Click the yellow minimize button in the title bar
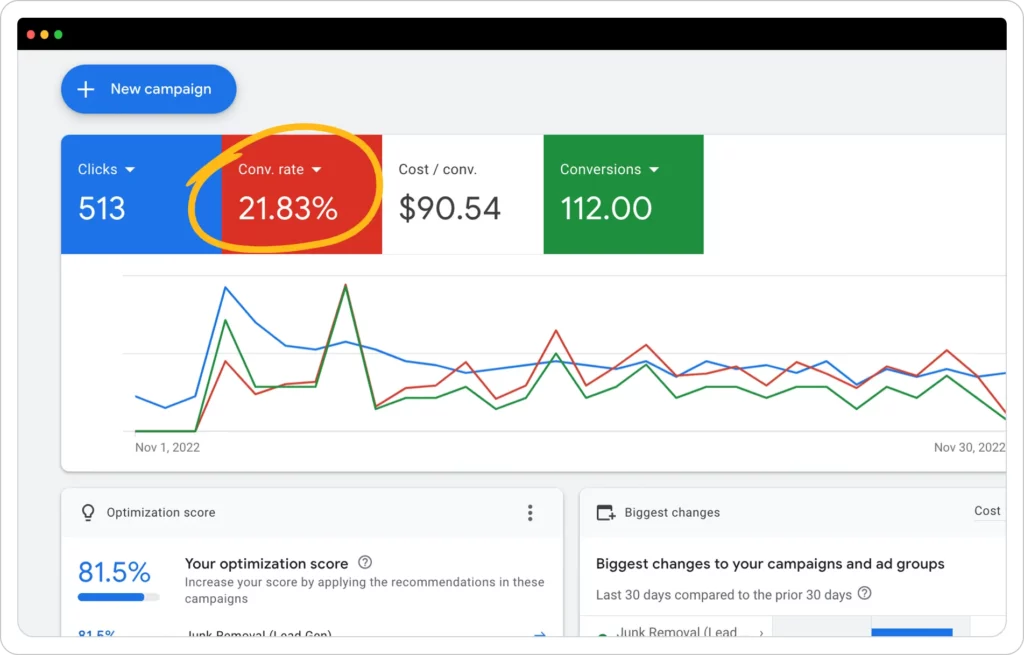 [44, 35]
